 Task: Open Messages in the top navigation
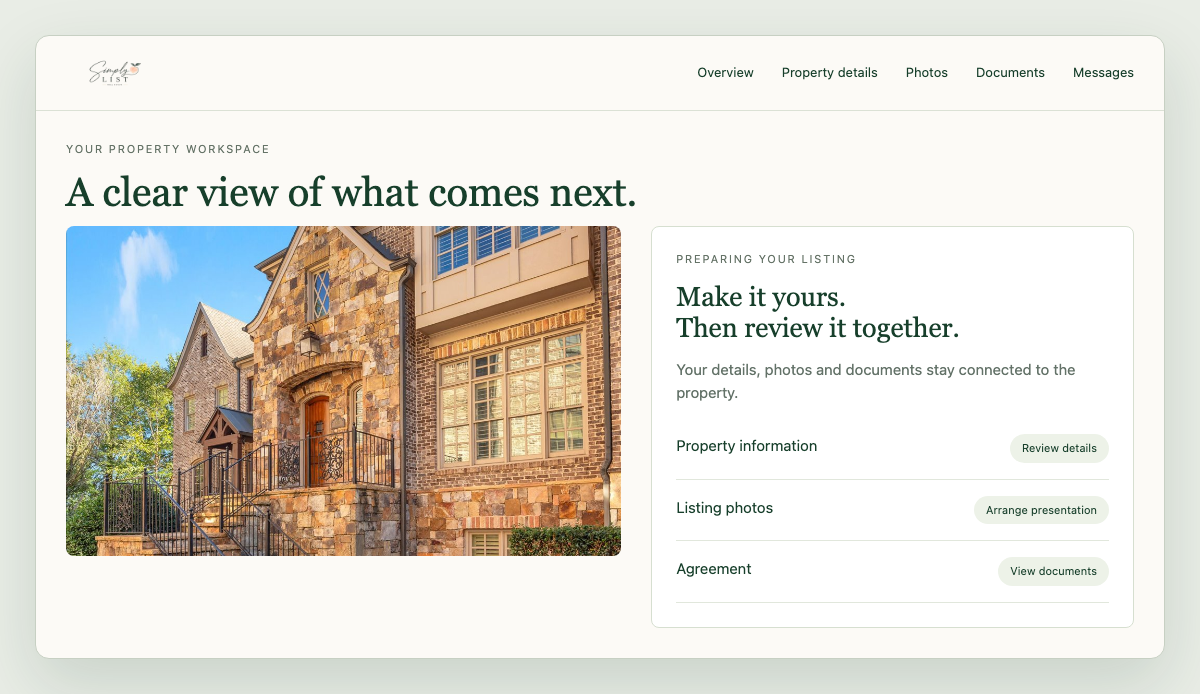1103,73
